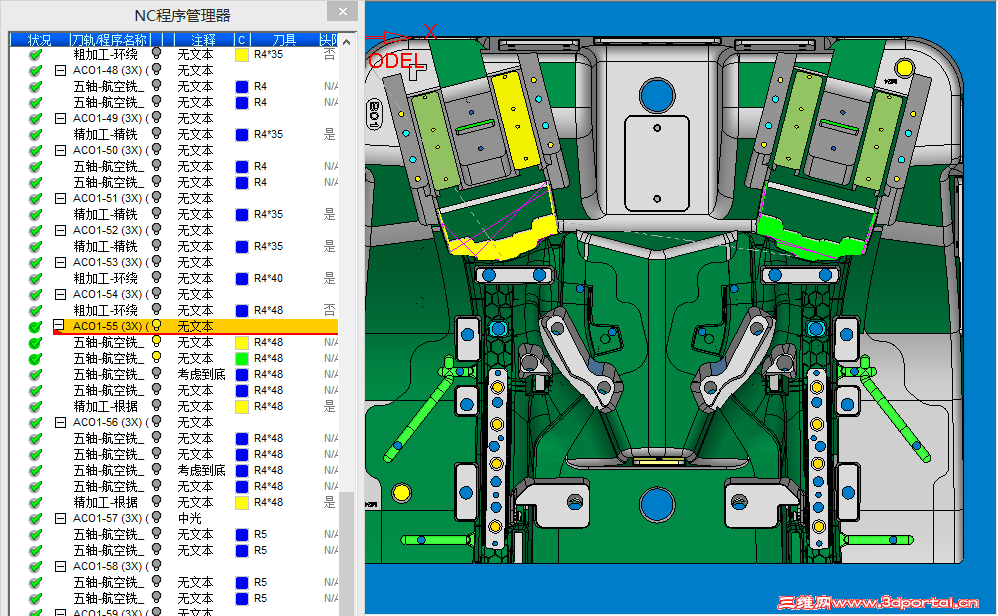Image resolution: width=998 pixels, height=616 pixels.
Task: Toggle the light bulb for ACO1-57
Action: click(x=156, y=517)
